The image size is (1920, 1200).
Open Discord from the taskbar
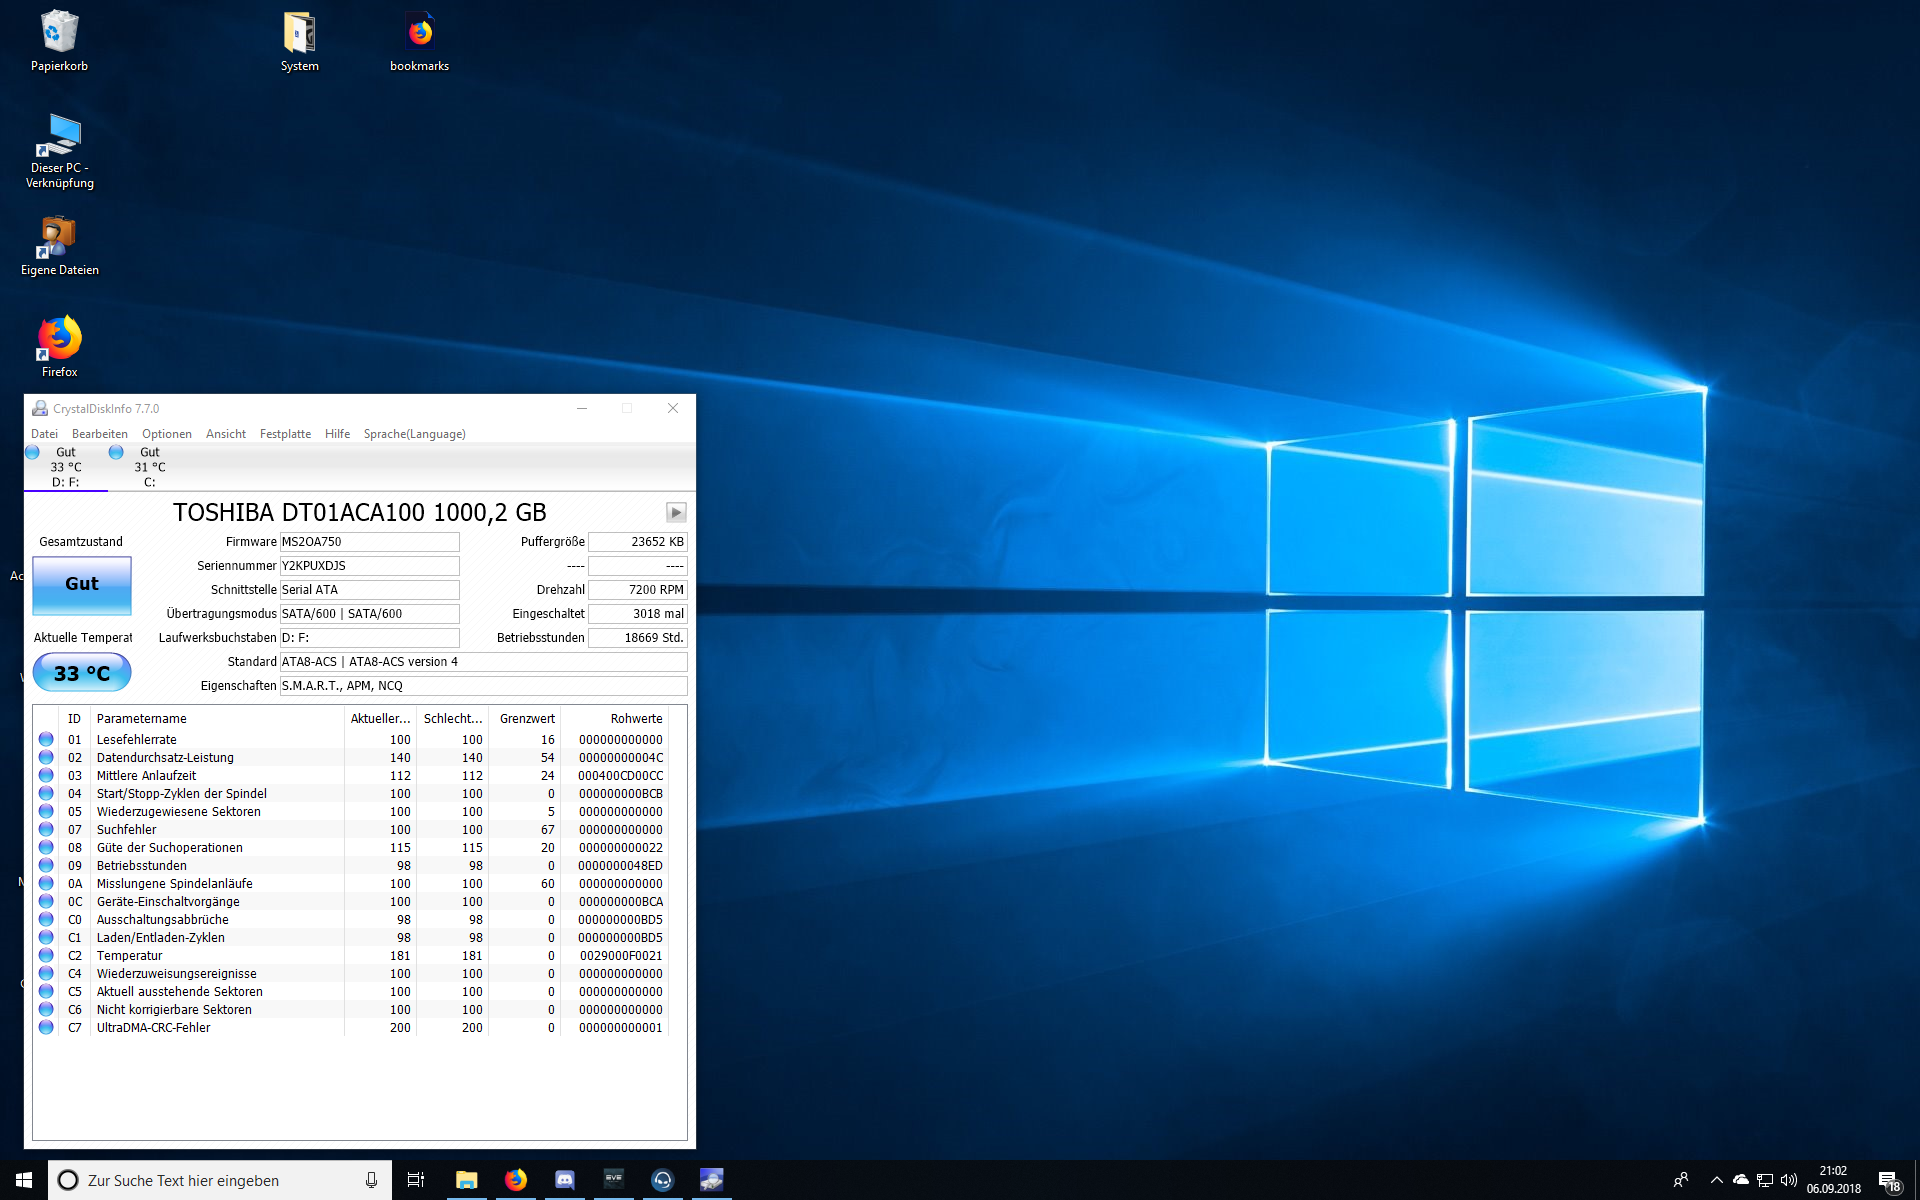coord(564,1180)
